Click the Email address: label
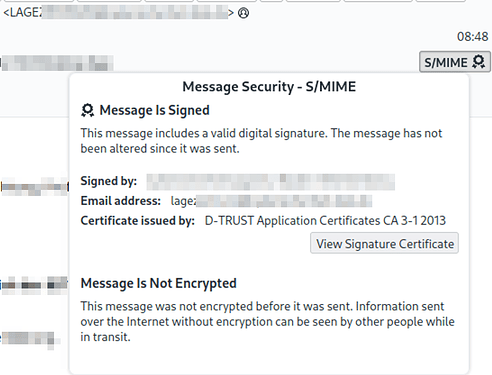 121,201
